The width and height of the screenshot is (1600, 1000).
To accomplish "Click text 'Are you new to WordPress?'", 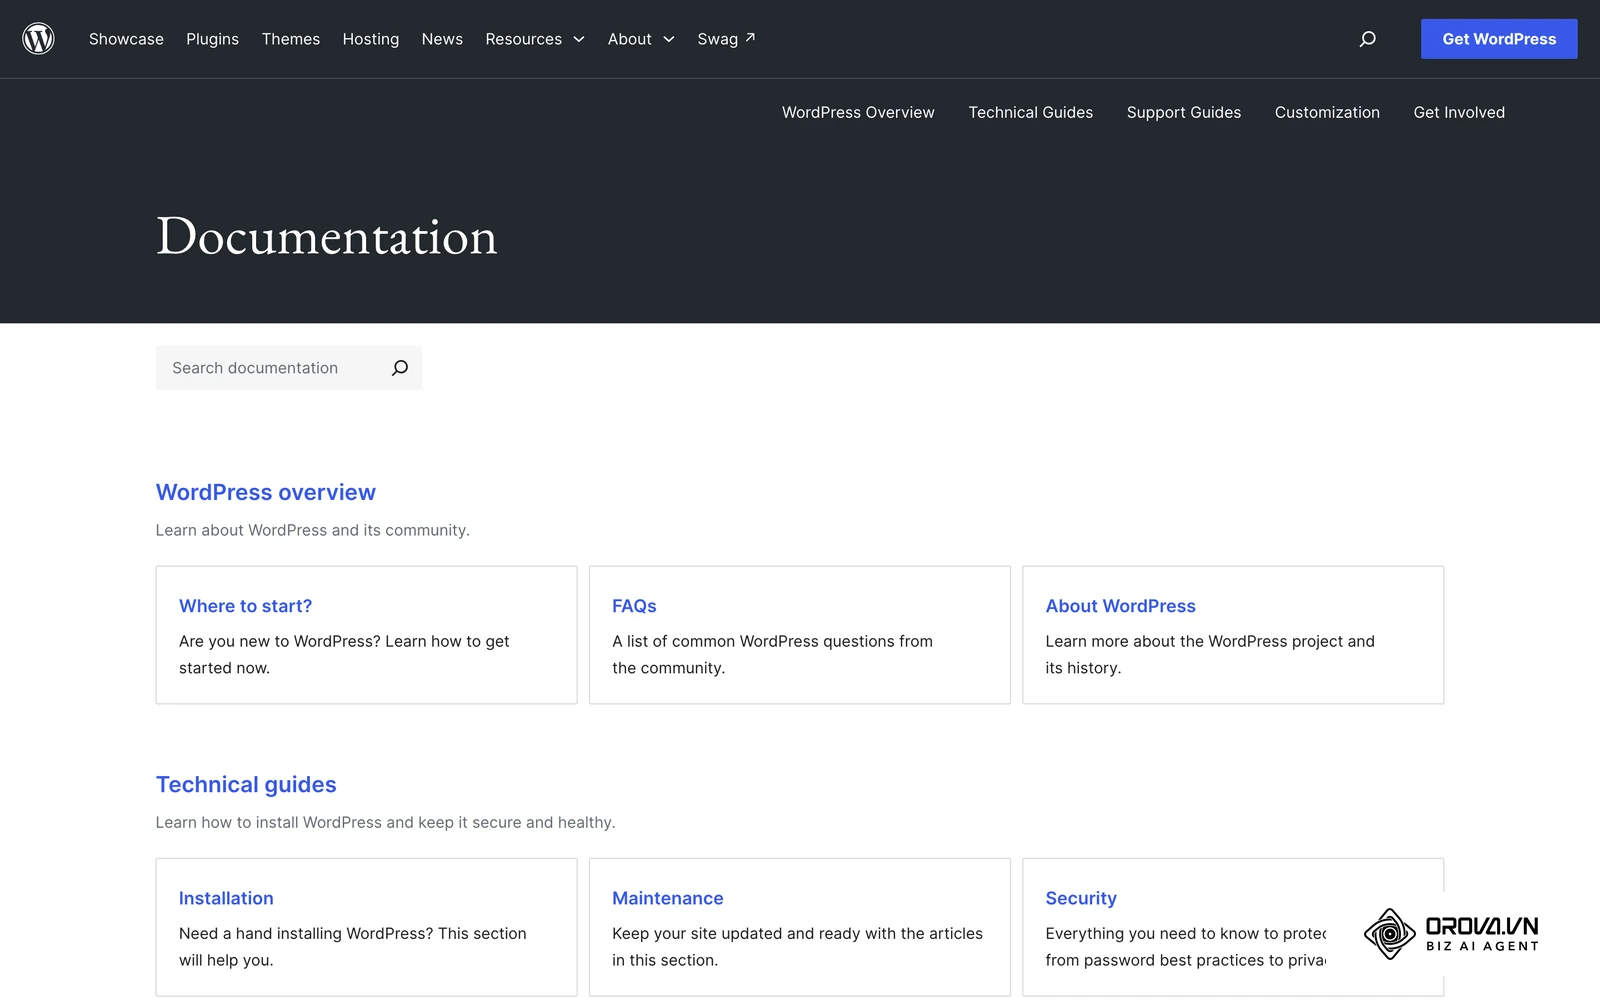I will 280,641.
